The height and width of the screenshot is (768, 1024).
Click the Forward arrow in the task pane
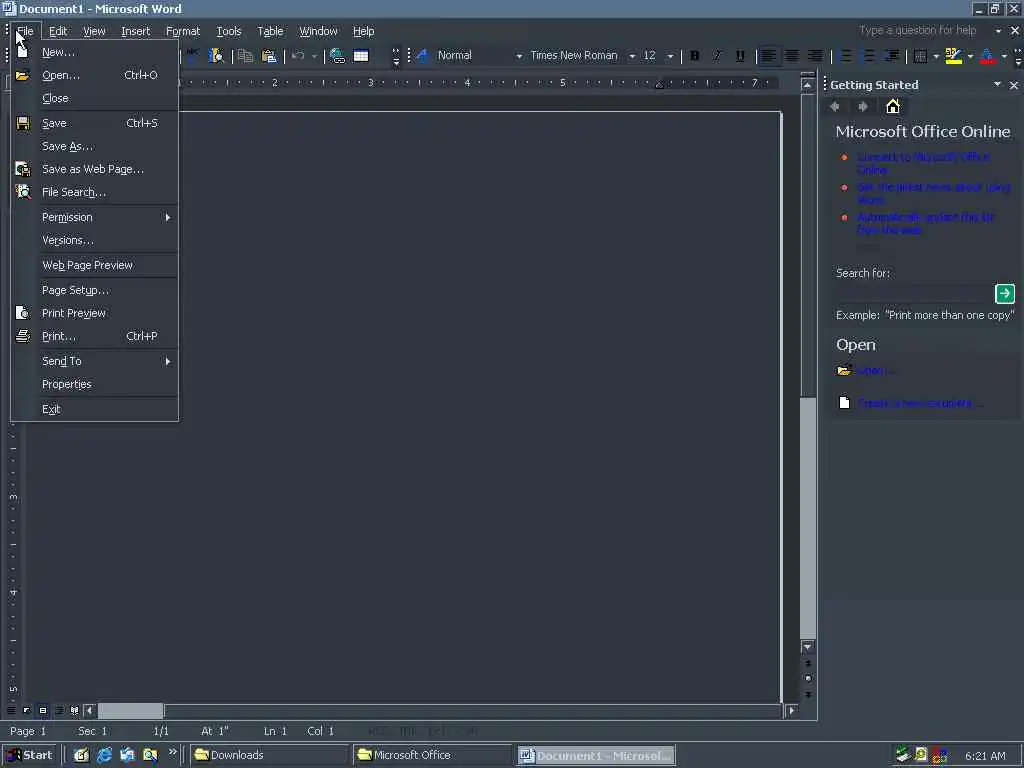tap(863, 106)
